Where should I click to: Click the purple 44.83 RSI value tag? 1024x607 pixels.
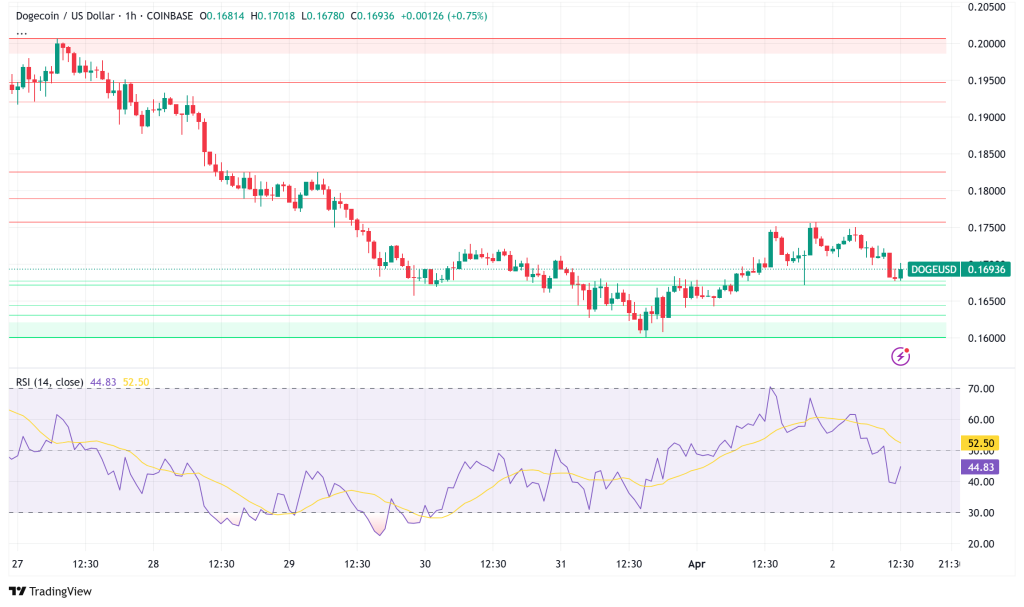980,467
